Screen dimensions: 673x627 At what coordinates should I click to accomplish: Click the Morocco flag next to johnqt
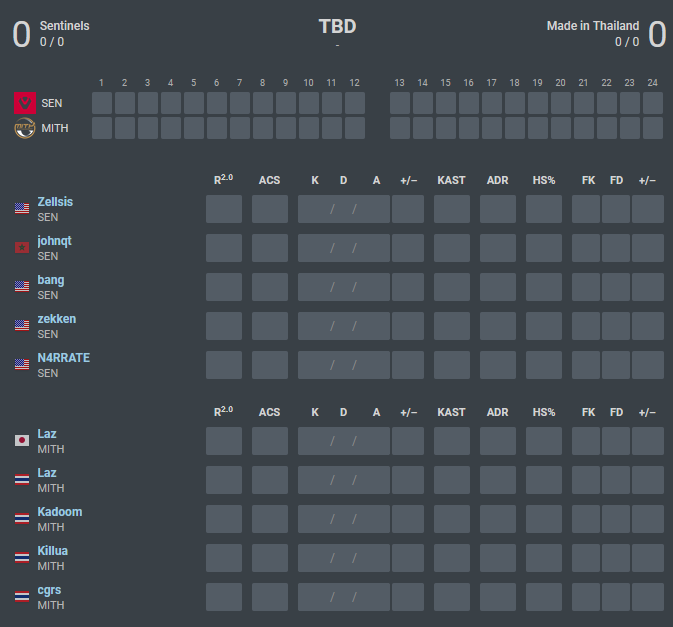(22, 248)
